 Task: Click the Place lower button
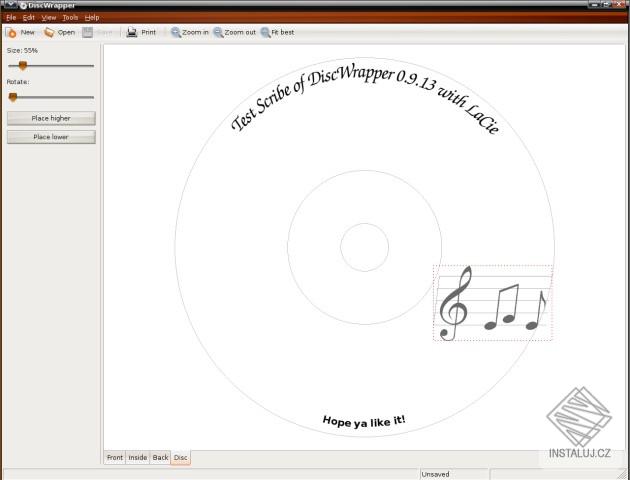pos(51,137)
